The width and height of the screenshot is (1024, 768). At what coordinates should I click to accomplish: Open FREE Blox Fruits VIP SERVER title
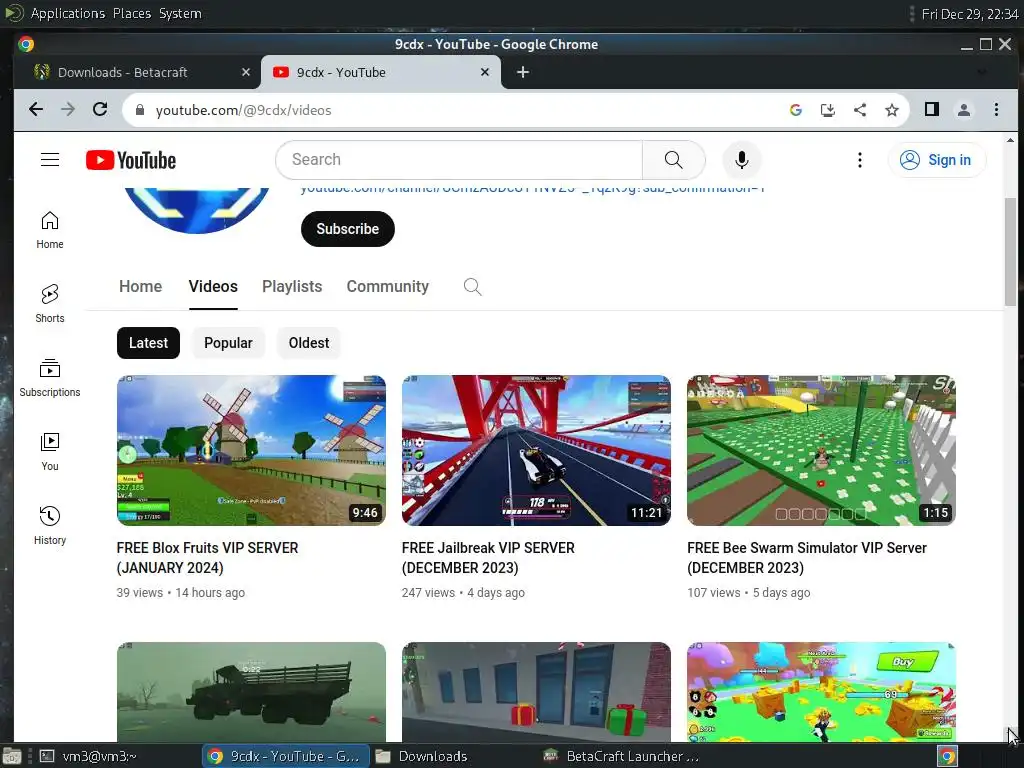[x=208, y=558]
